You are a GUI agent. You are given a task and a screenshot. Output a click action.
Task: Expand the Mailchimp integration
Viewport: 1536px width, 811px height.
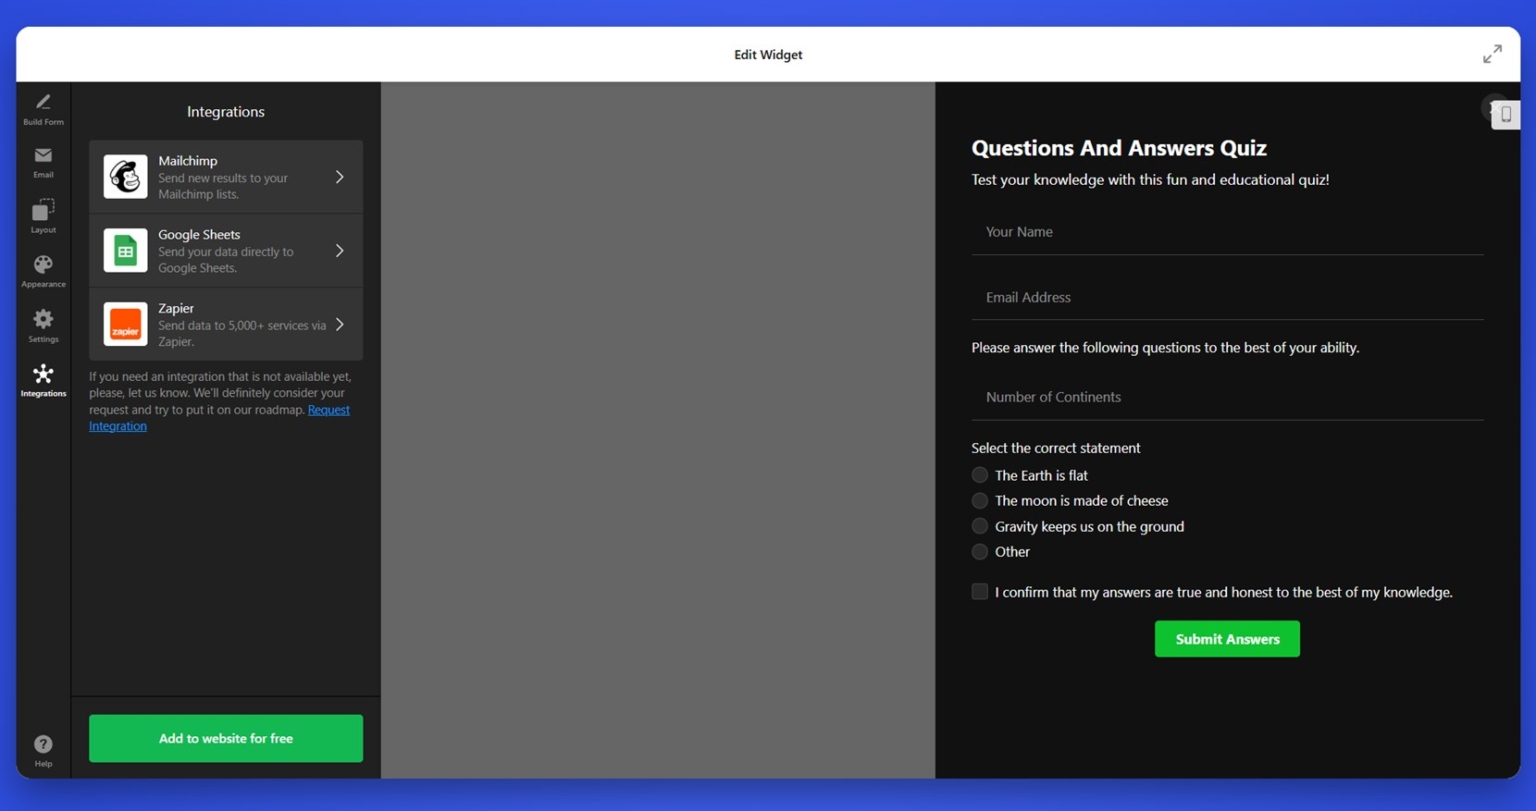(x=225, y=176)
